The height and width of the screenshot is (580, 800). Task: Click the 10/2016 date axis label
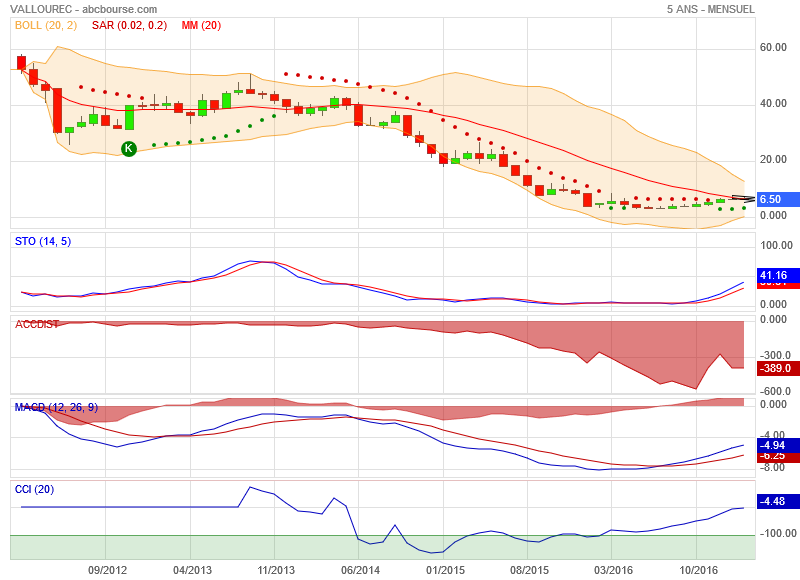coord(697,570)
